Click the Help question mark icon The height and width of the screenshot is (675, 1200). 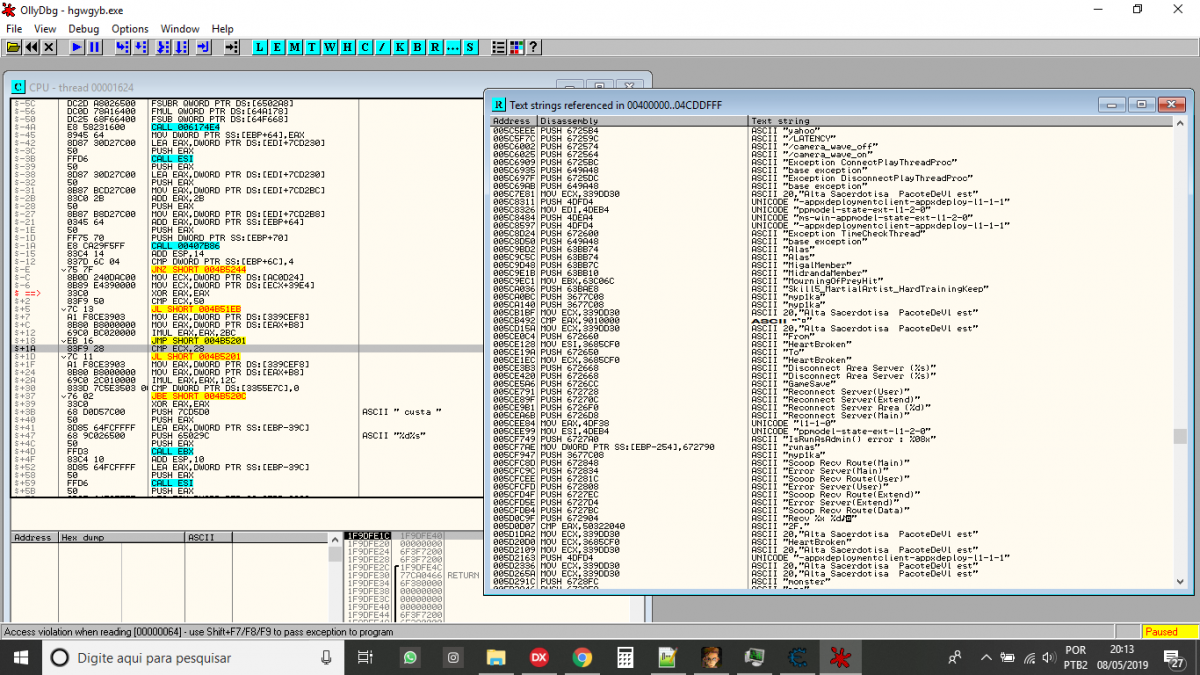coord(533,47)
